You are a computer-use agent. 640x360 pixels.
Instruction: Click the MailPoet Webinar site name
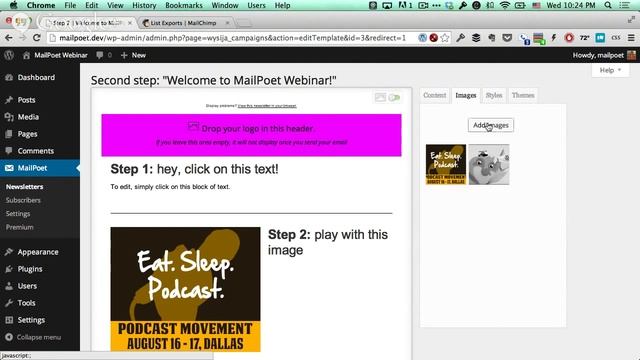point(60,55)
